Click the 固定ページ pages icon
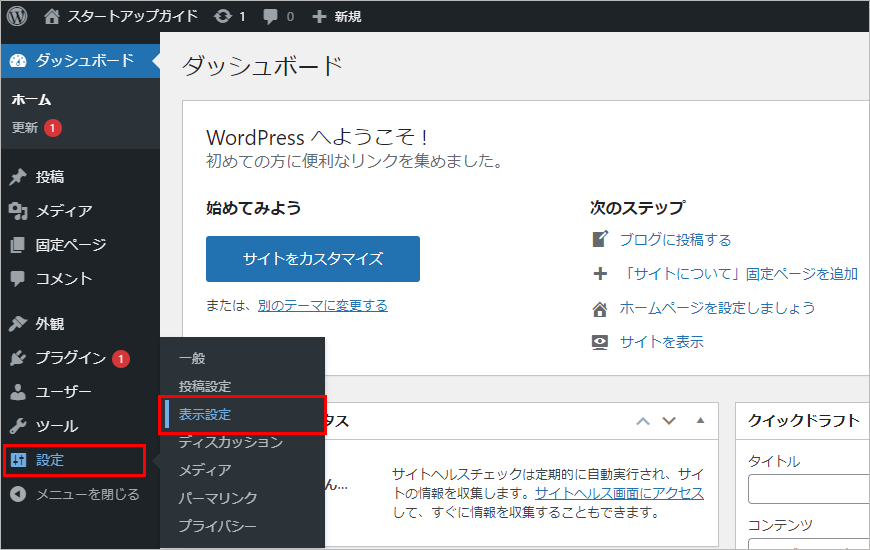 pos(18,245)
